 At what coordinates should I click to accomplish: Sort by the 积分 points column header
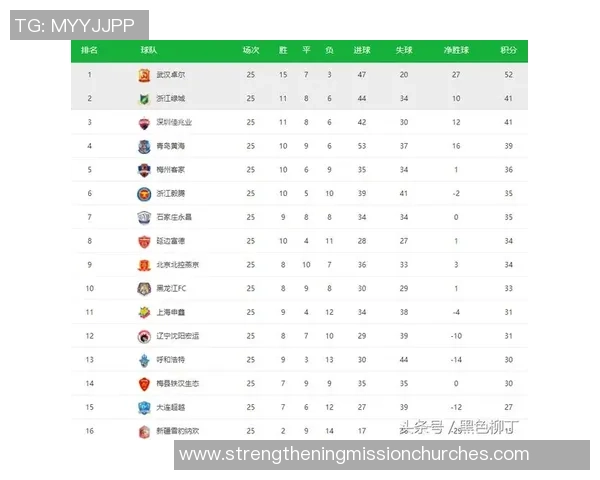click(x=508, y=50)
